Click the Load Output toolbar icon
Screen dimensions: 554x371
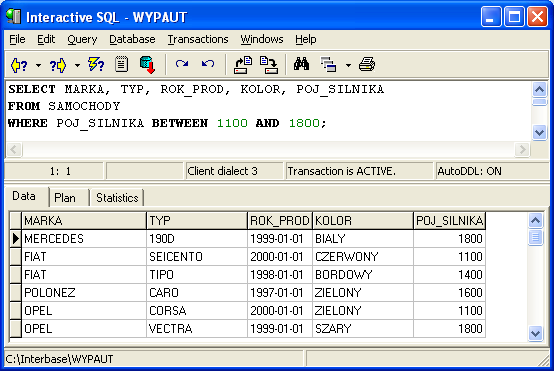tap(269, 65)
